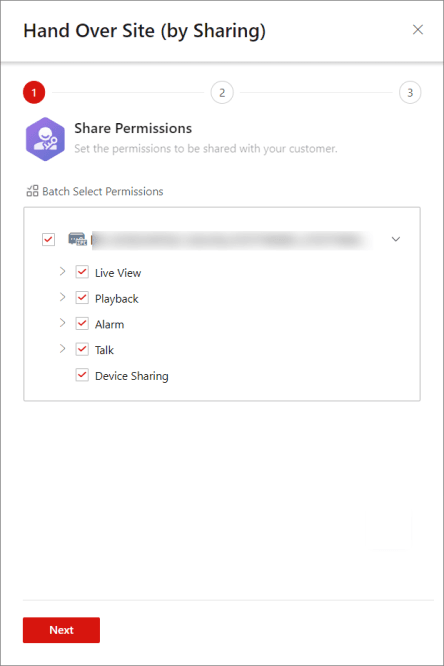Viewport: 444px width, 666px height.
Task: Click the device recorder icon in list
Action: tap(78, 239)
